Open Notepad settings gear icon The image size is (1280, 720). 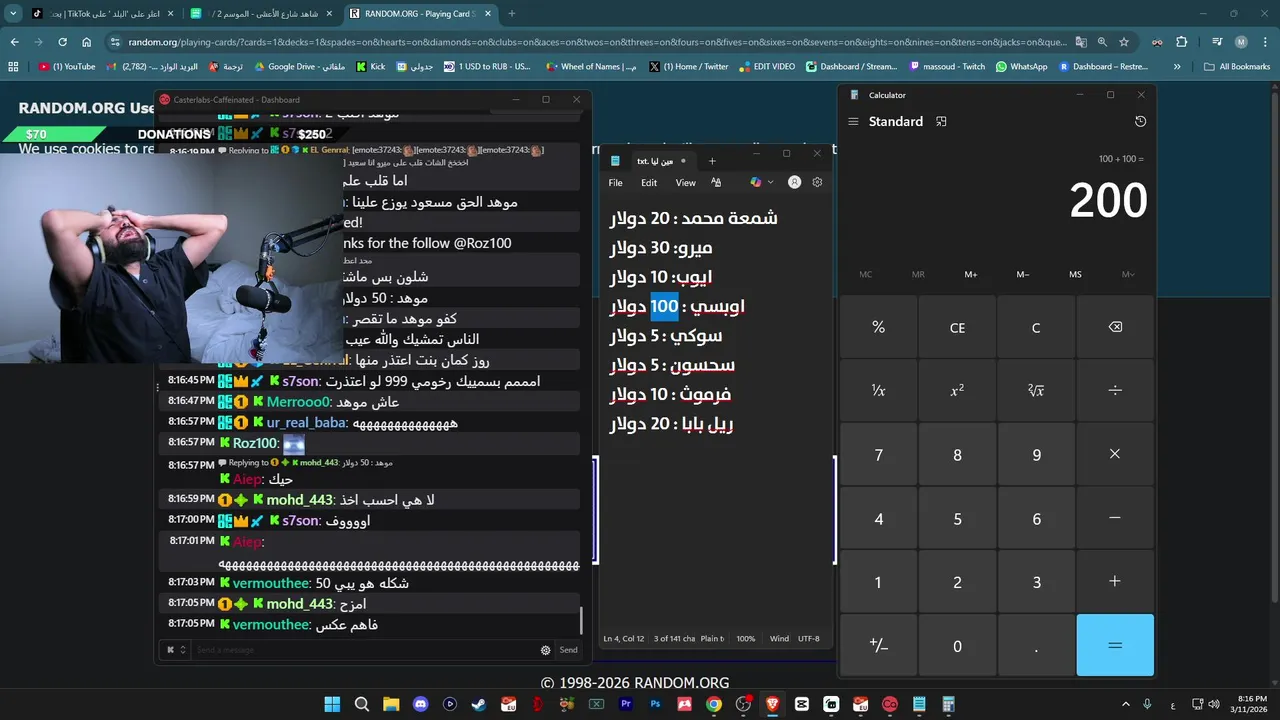(x=817, y=183)
